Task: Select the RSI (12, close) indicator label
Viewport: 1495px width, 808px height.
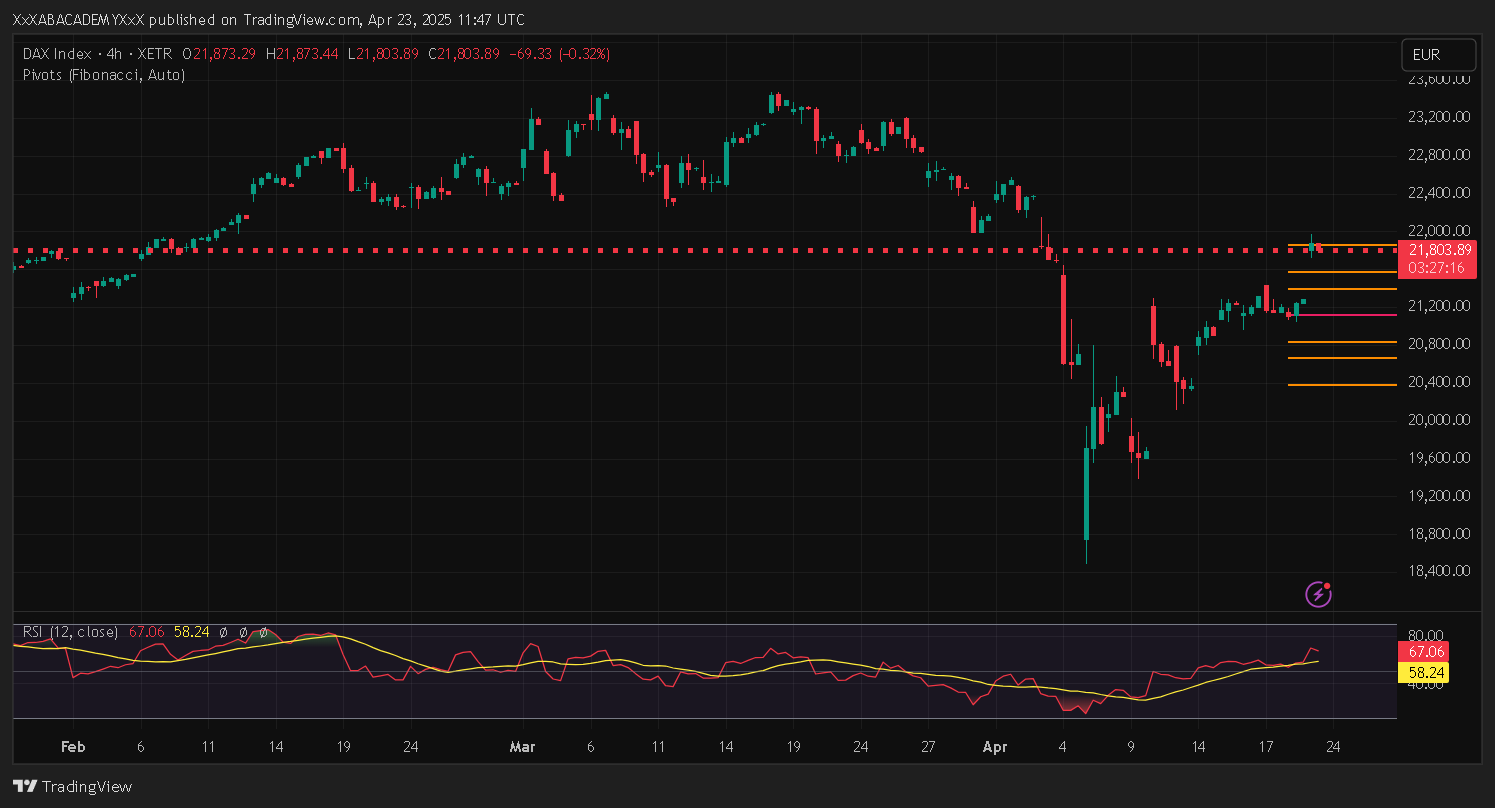Action: point(70,632)
